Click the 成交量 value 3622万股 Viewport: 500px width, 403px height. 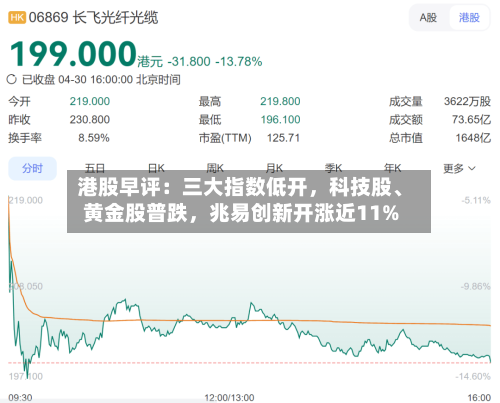(467, 101)
